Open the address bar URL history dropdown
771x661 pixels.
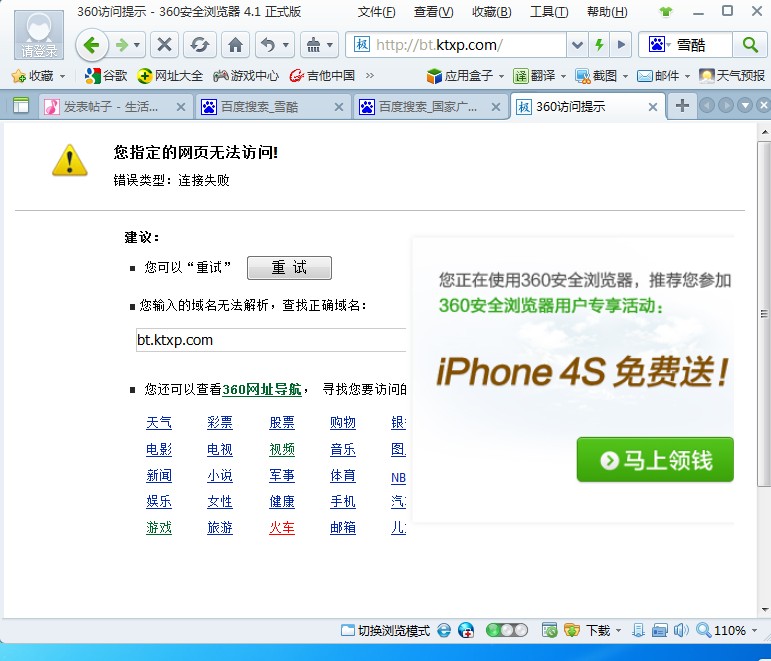pyautogui.click(x=577, y=45)
